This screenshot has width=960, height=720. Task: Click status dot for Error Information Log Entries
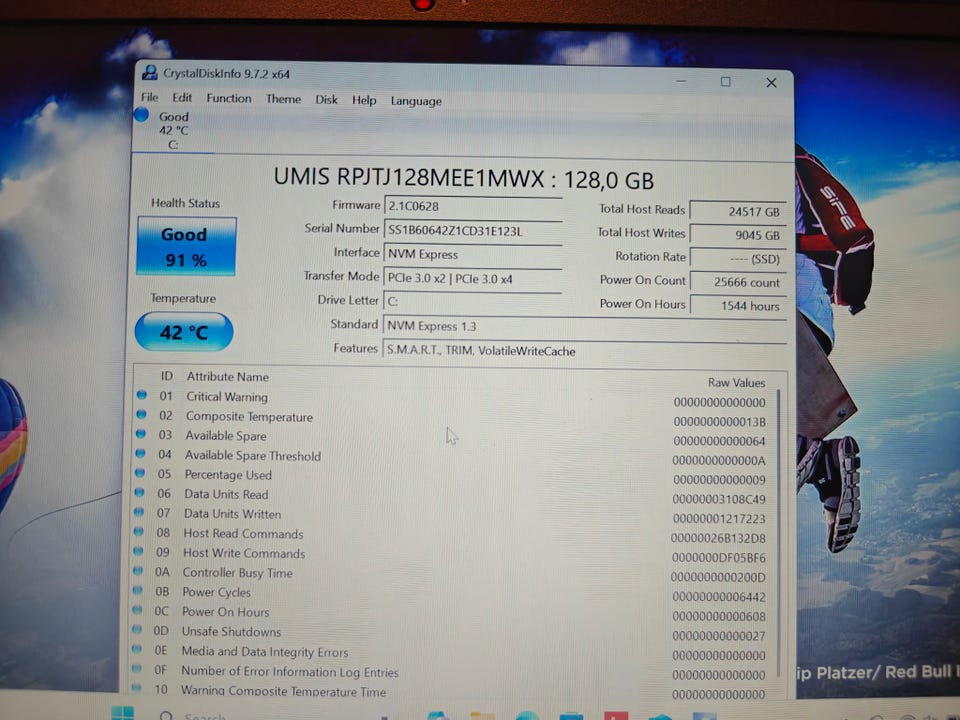(136, 669)
